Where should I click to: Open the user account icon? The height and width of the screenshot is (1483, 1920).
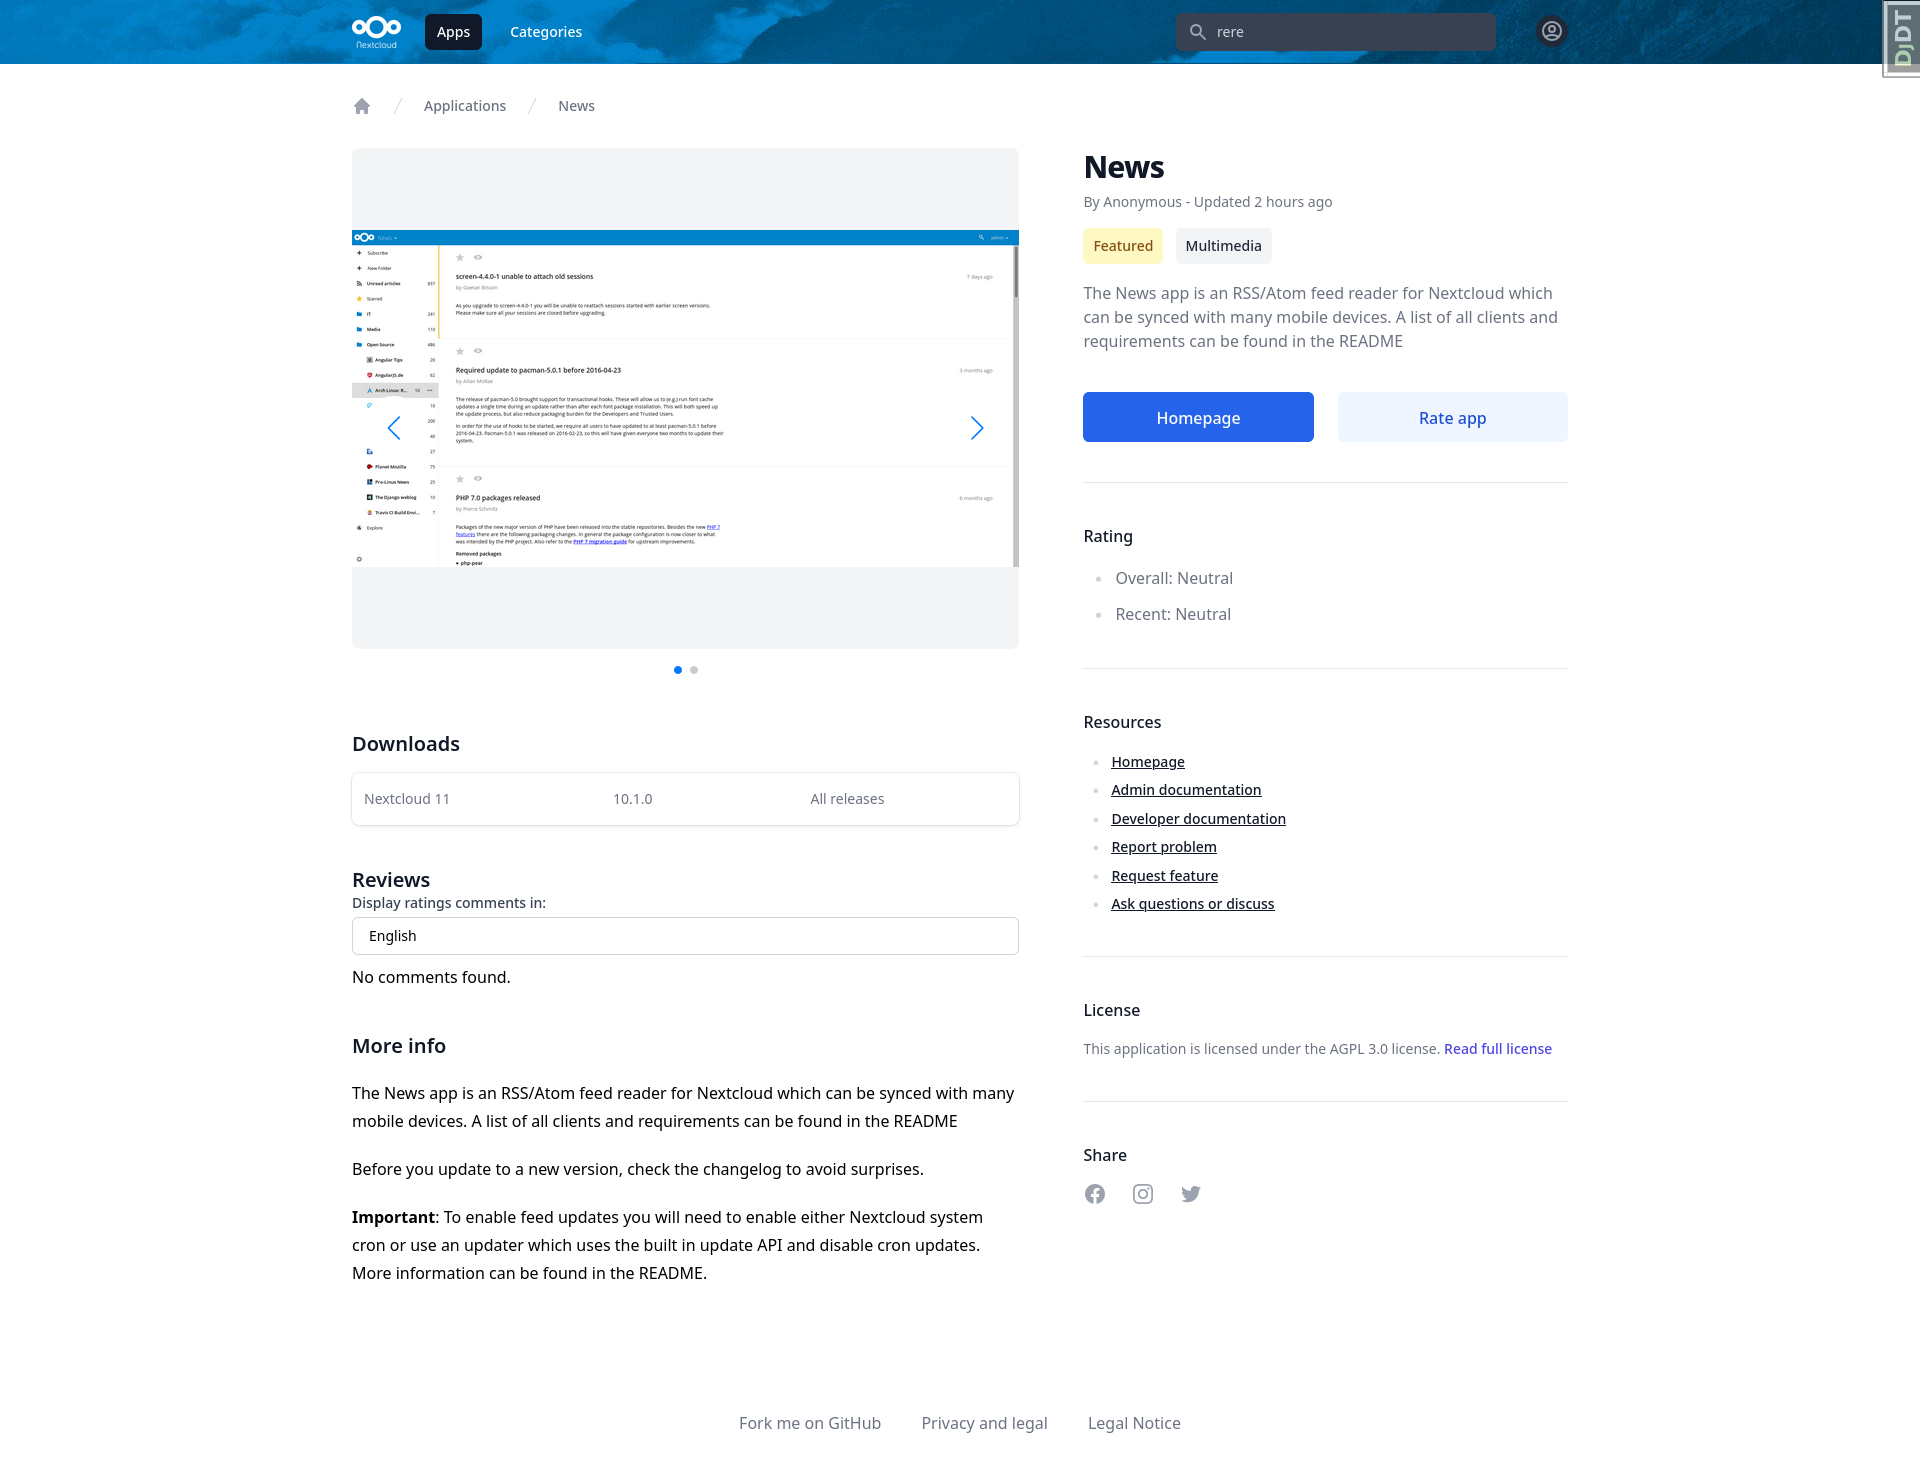point(1551,32)
